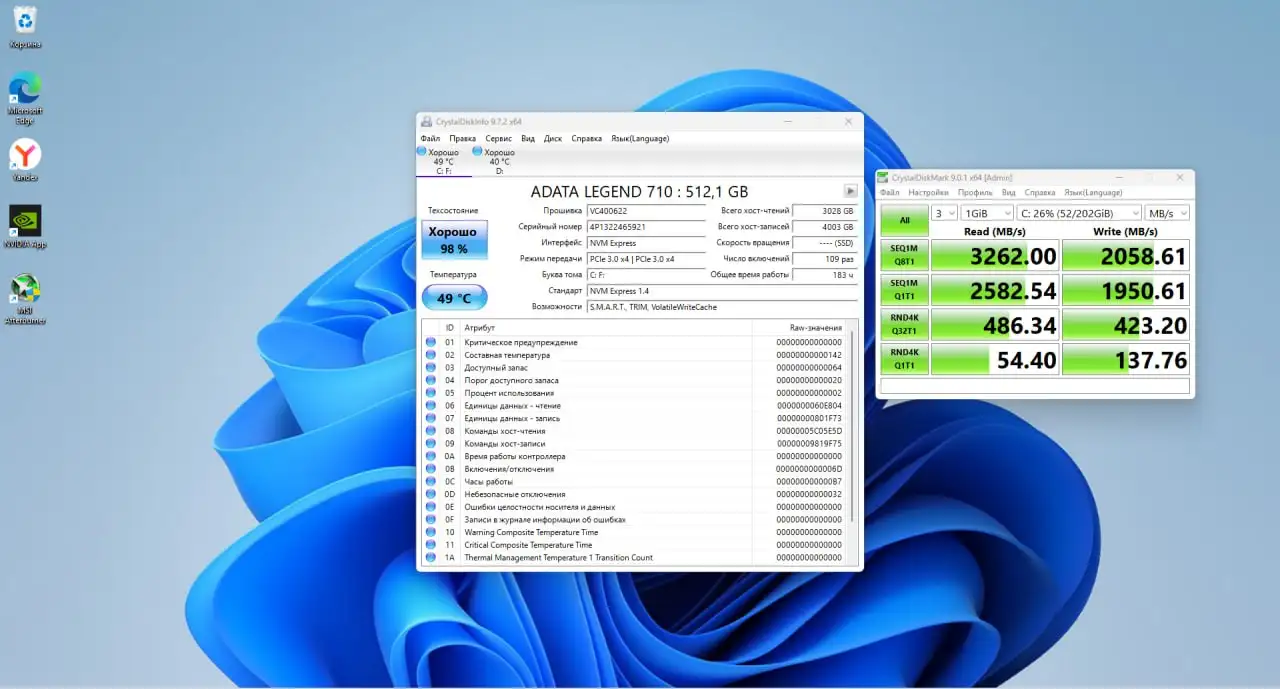Go to next disk with arrow button

click(x=850, y=191)
